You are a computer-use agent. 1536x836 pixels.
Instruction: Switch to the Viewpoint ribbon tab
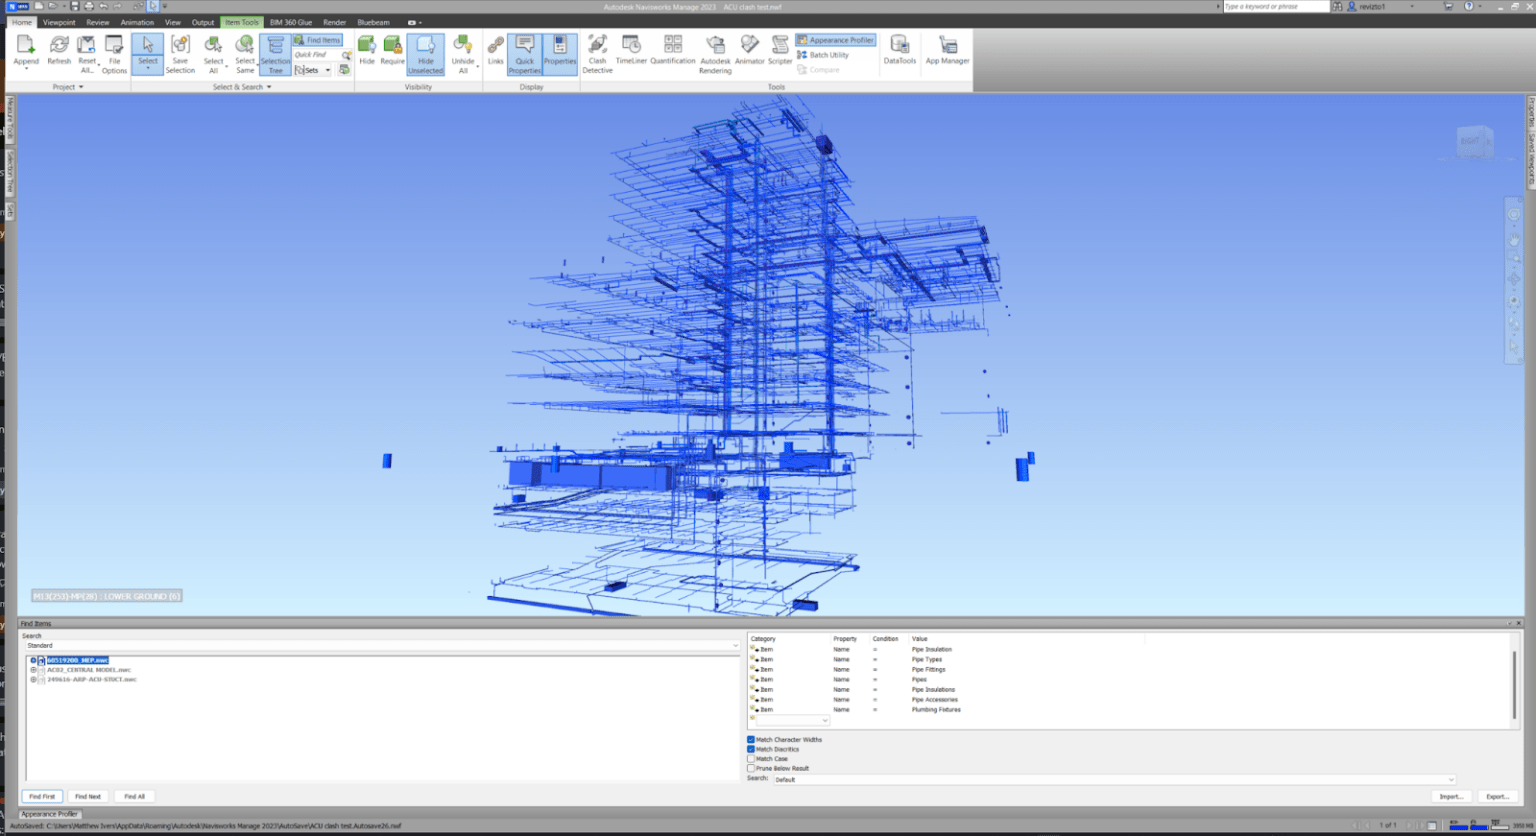point(58,21)
